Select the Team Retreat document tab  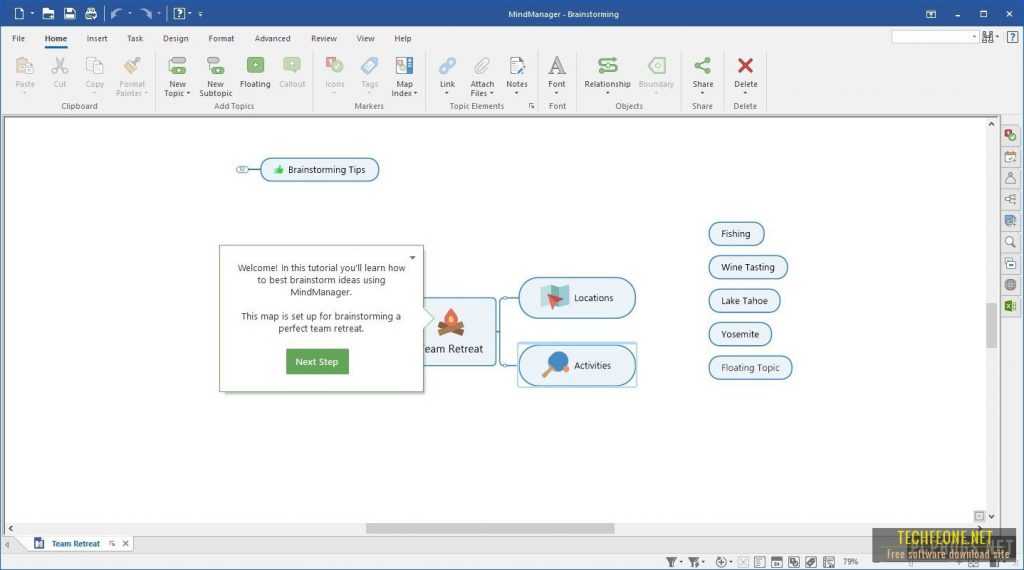[x=75, y=543]
